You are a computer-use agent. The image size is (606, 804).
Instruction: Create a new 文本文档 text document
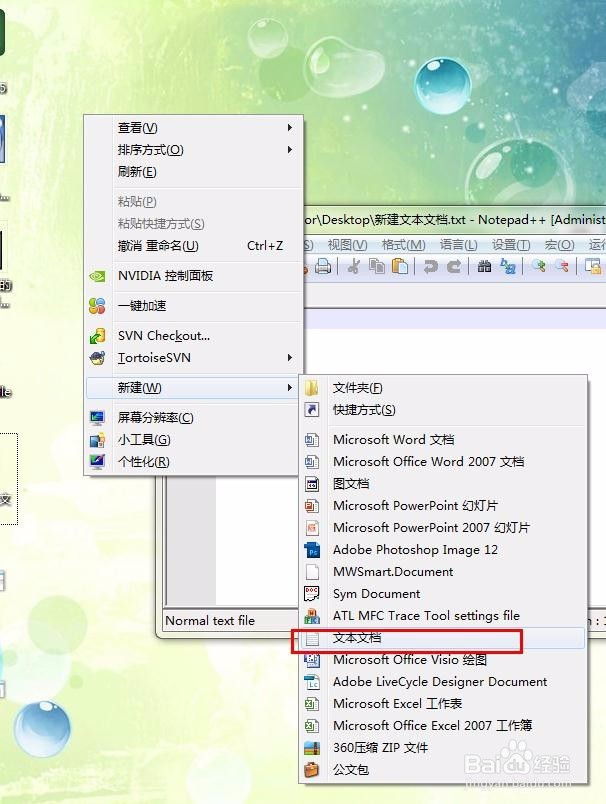tap(443, 638)
